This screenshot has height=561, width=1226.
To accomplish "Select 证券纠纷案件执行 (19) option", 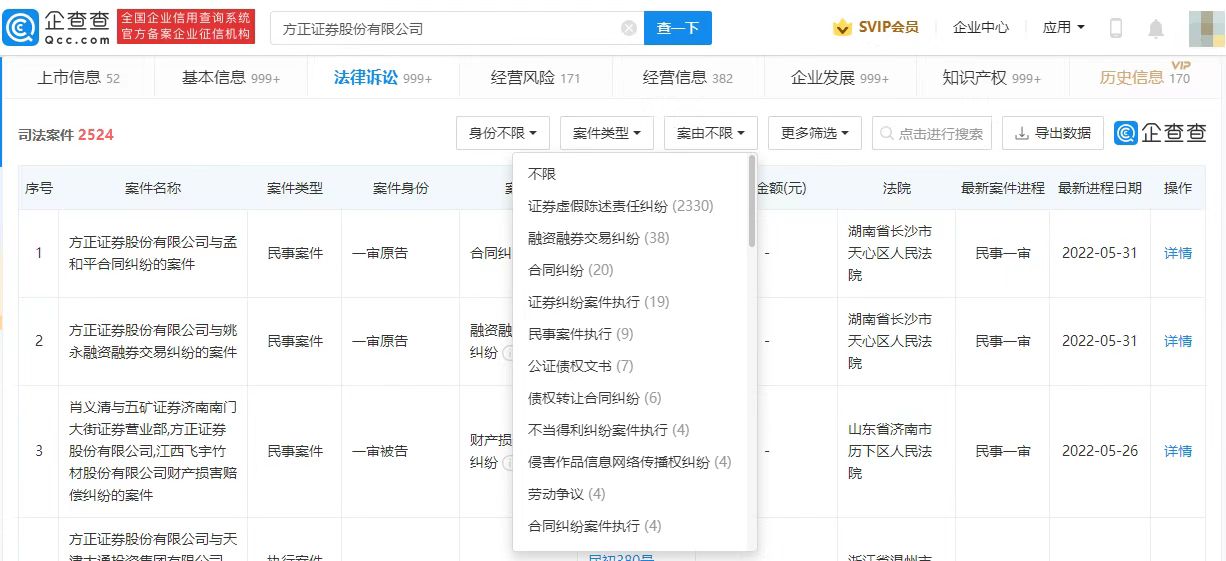I will pos(630,302).
